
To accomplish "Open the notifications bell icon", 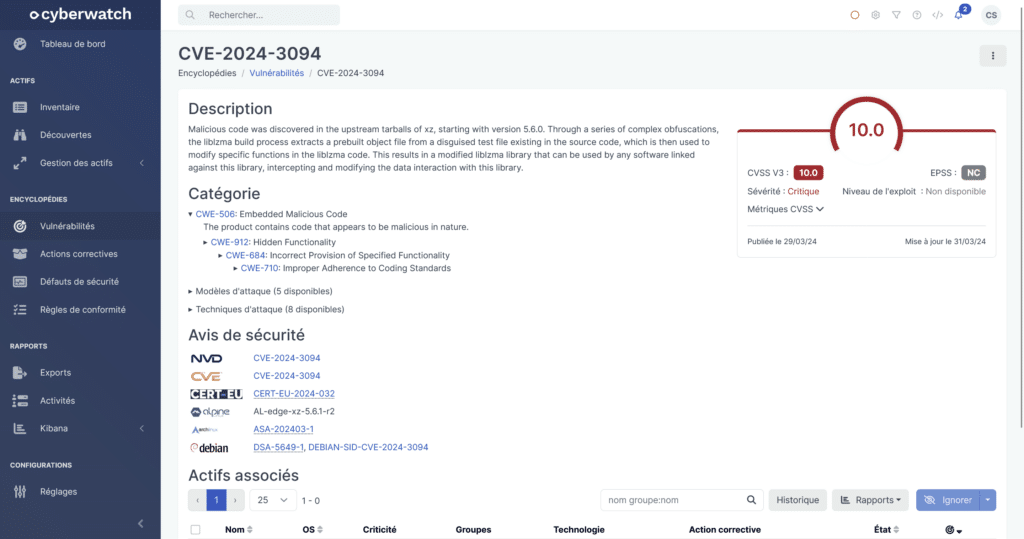I will (x=959, y=15).
